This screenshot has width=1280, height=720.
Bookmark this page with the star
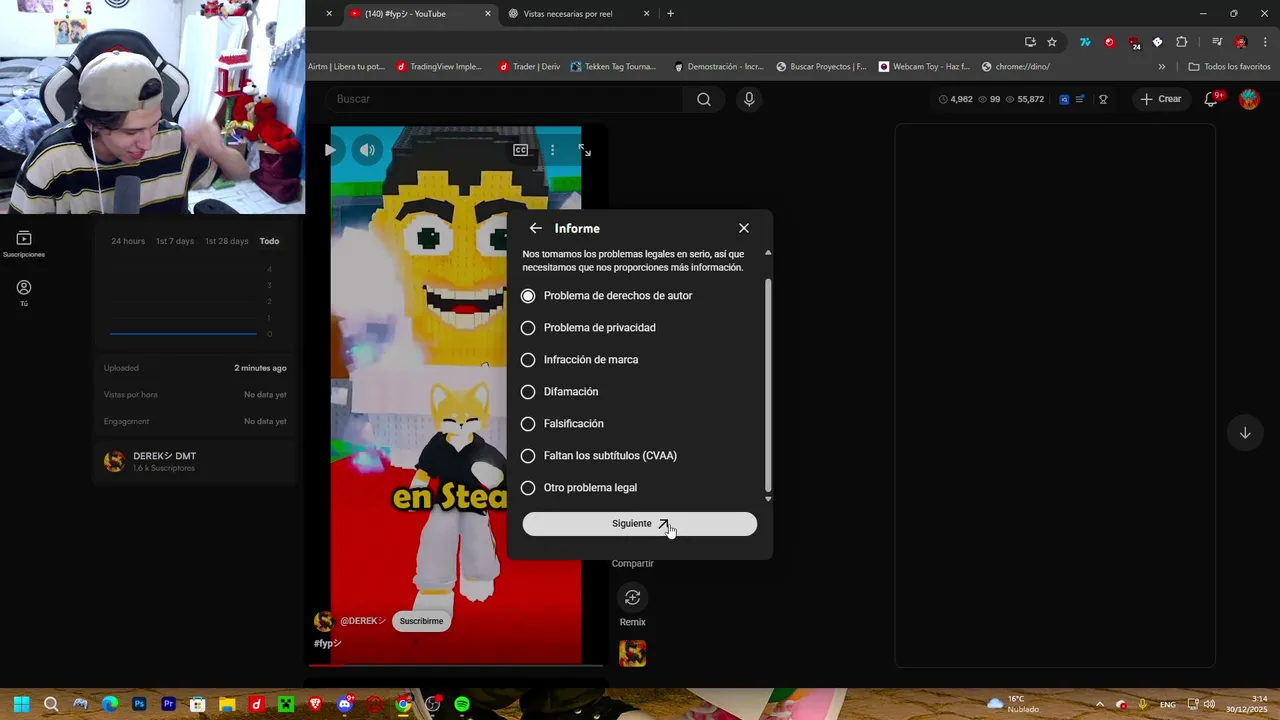[1052, 42]
